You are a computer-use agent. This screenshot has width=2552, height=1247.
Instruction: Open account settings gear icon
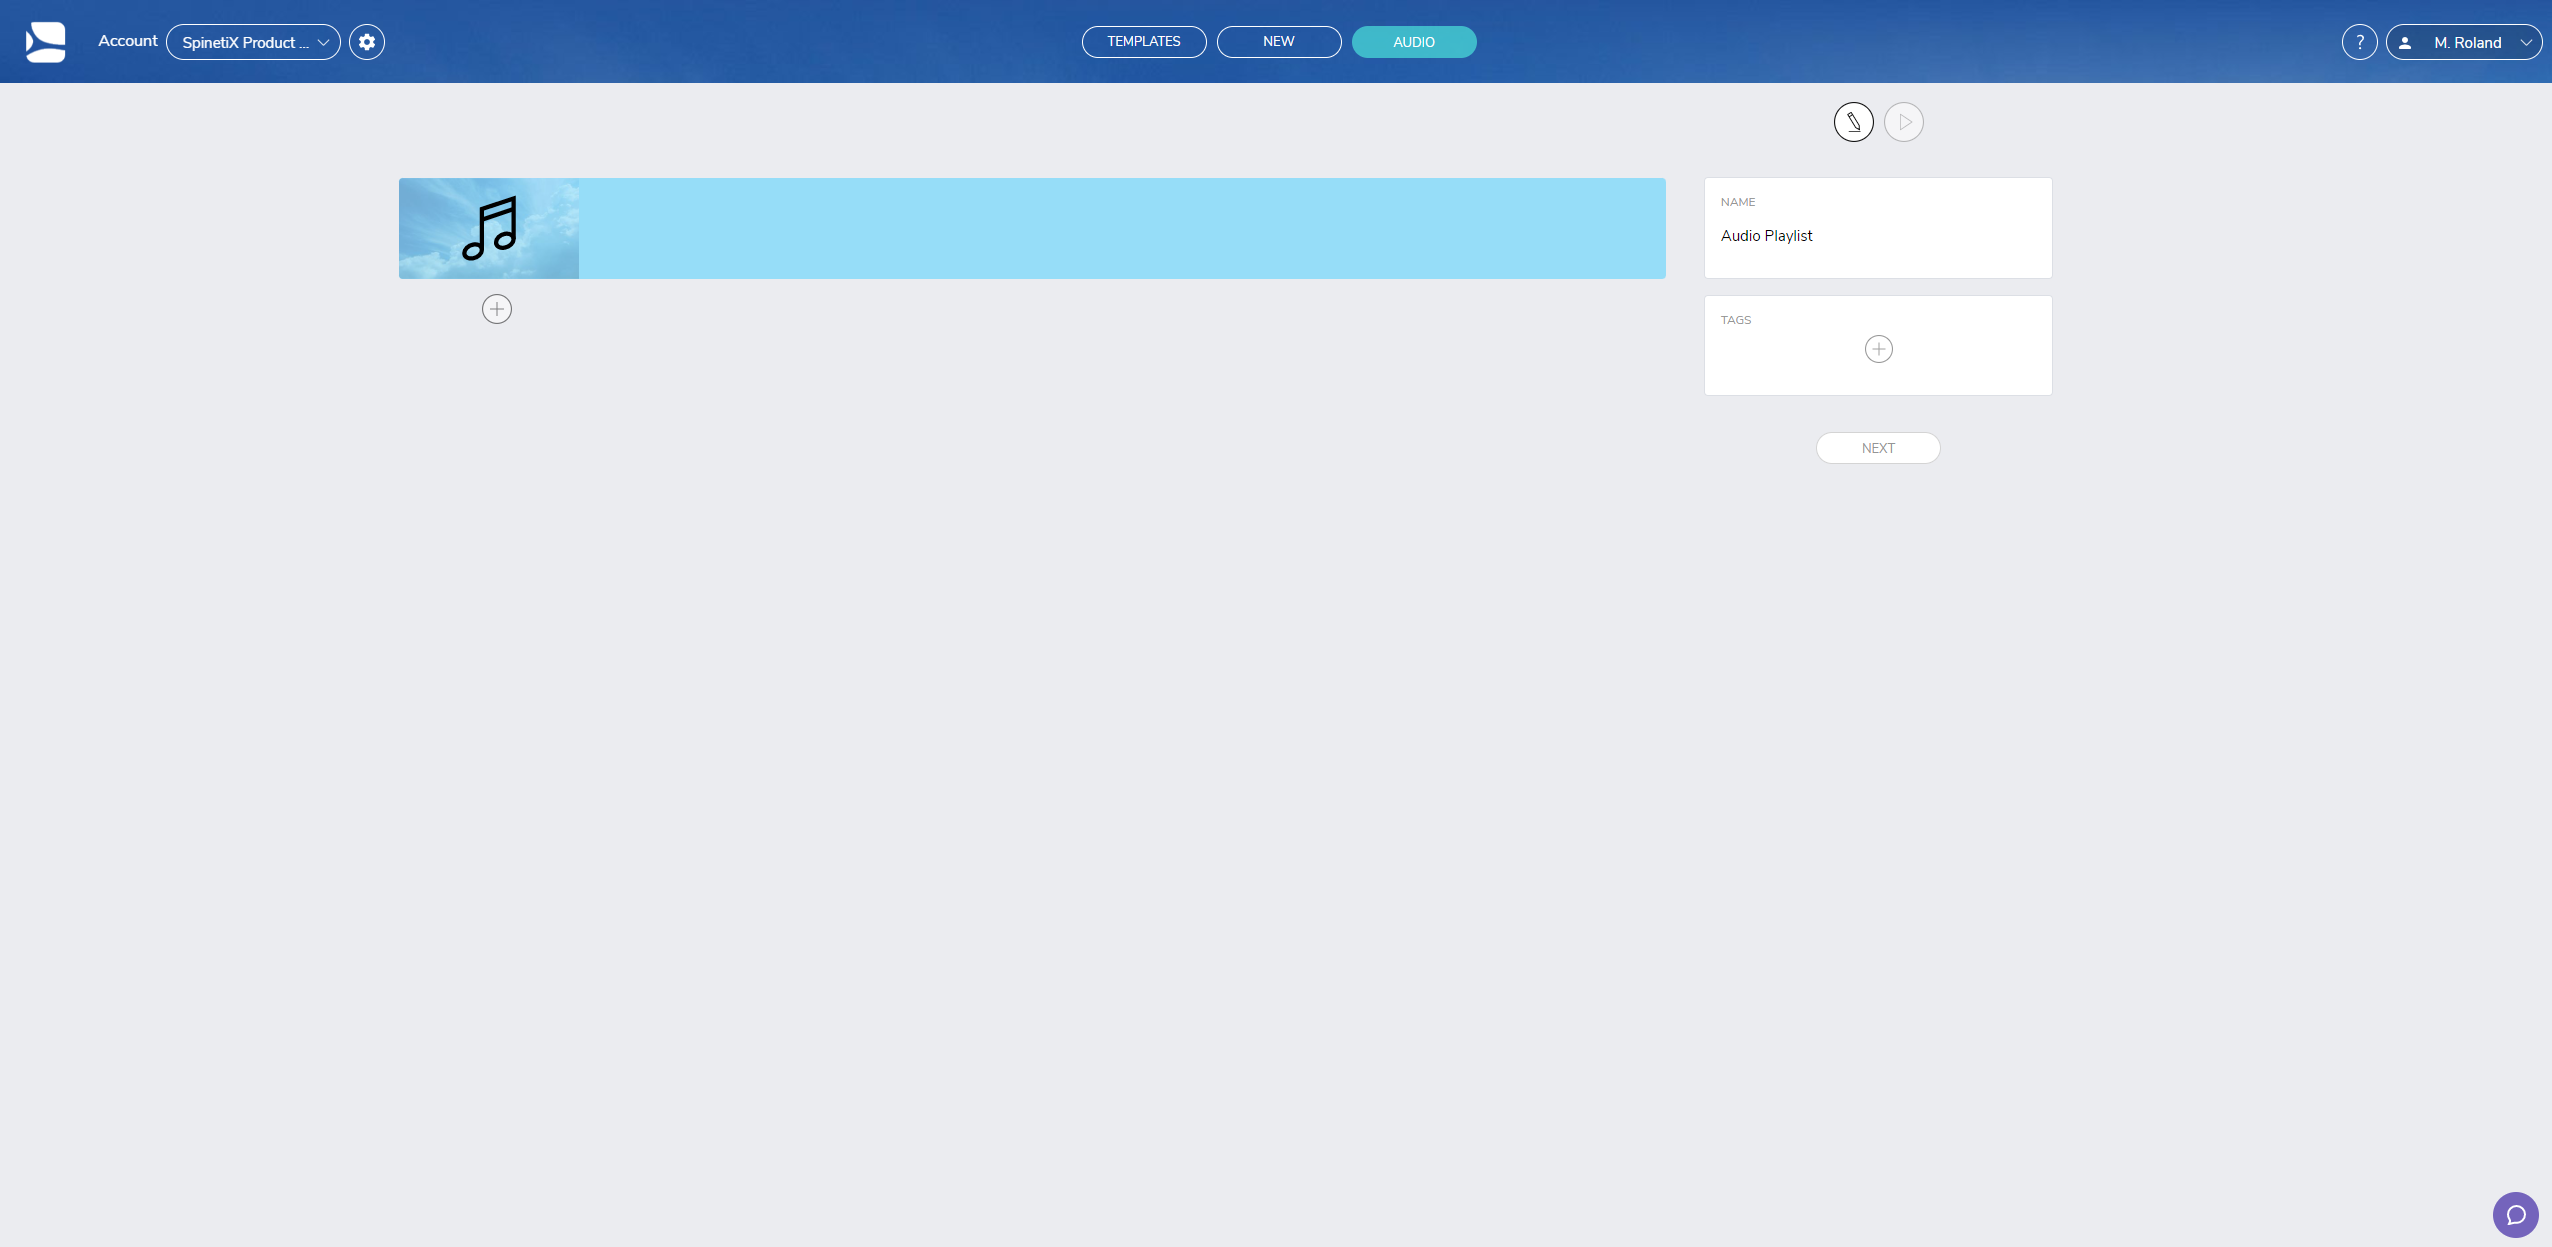367,42
